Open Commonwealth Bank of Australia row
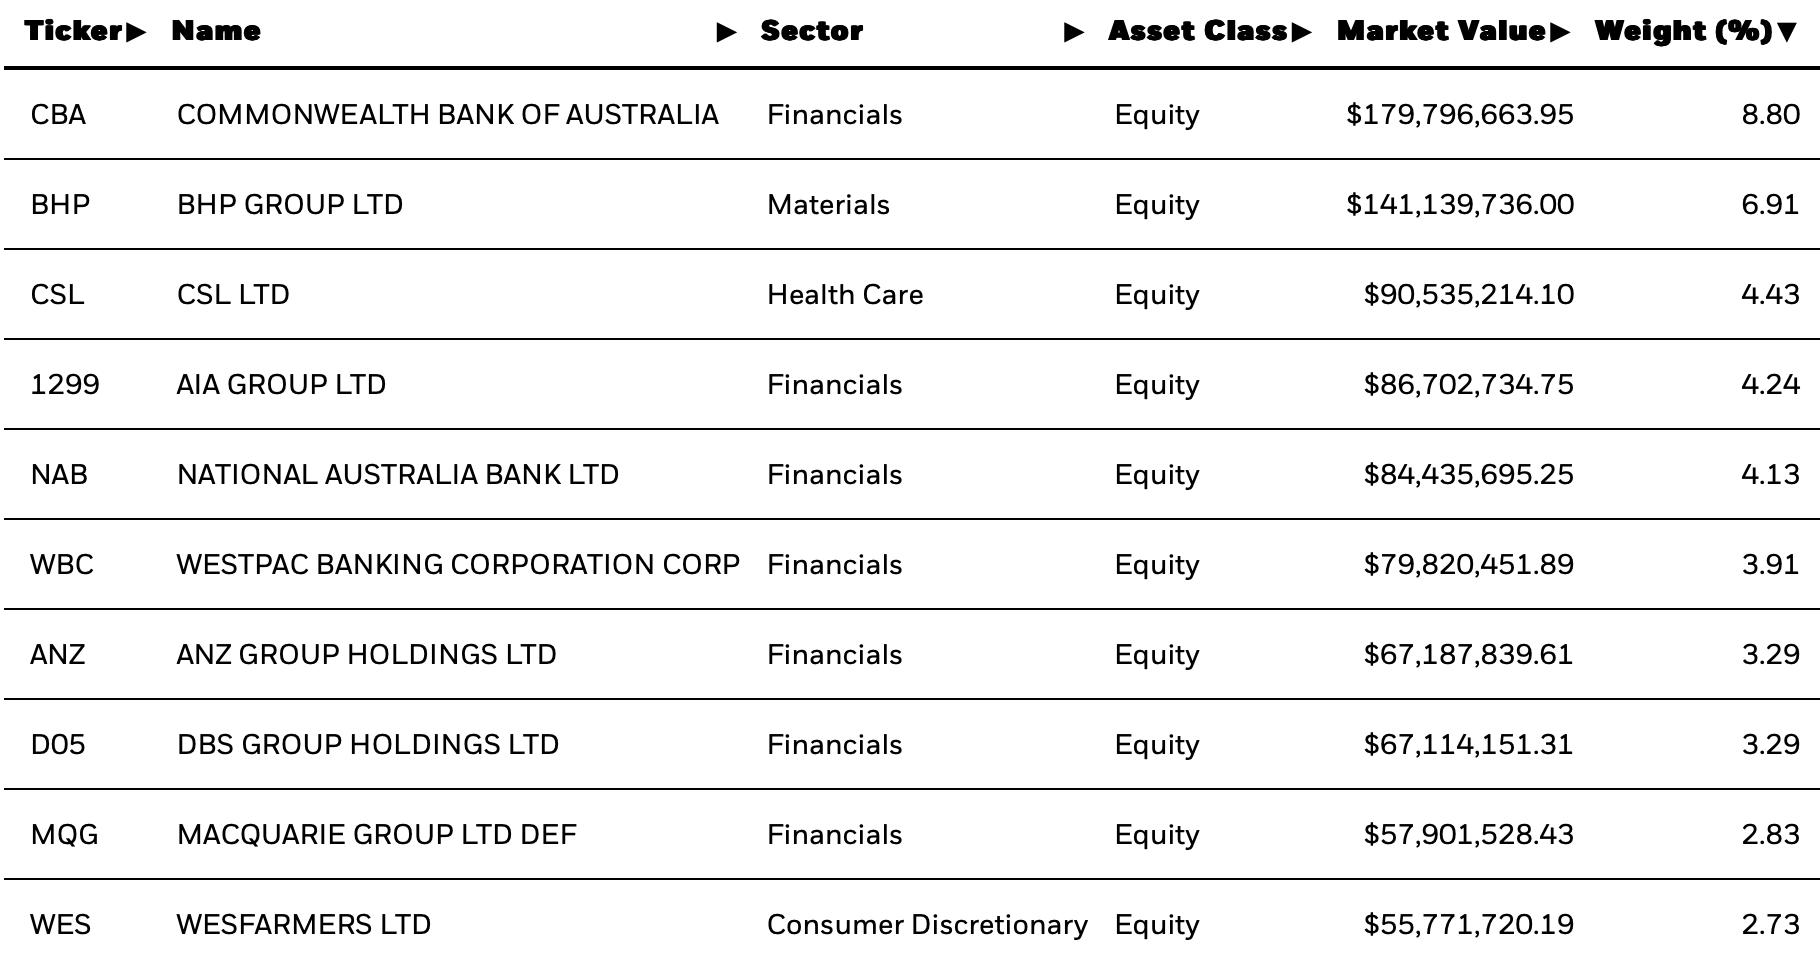Screen dimensions: 1820x956 [912, 114]
